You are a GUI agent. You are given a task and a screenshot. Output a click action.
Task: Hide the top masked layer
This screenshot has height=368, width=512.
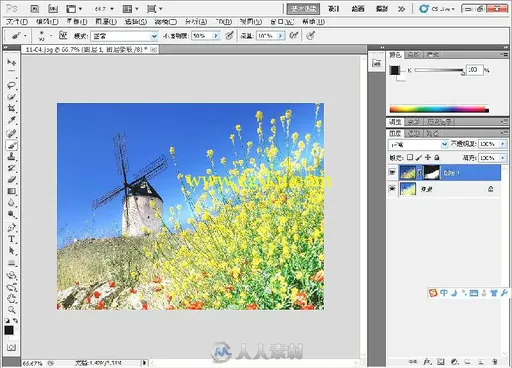point(392,172)
